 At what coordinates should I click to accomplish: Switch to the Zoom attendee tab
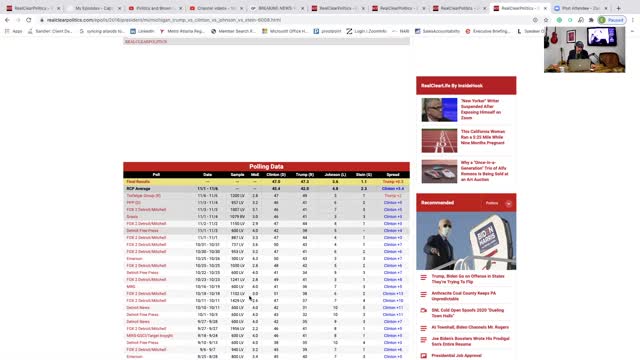(x=581, y=8)
